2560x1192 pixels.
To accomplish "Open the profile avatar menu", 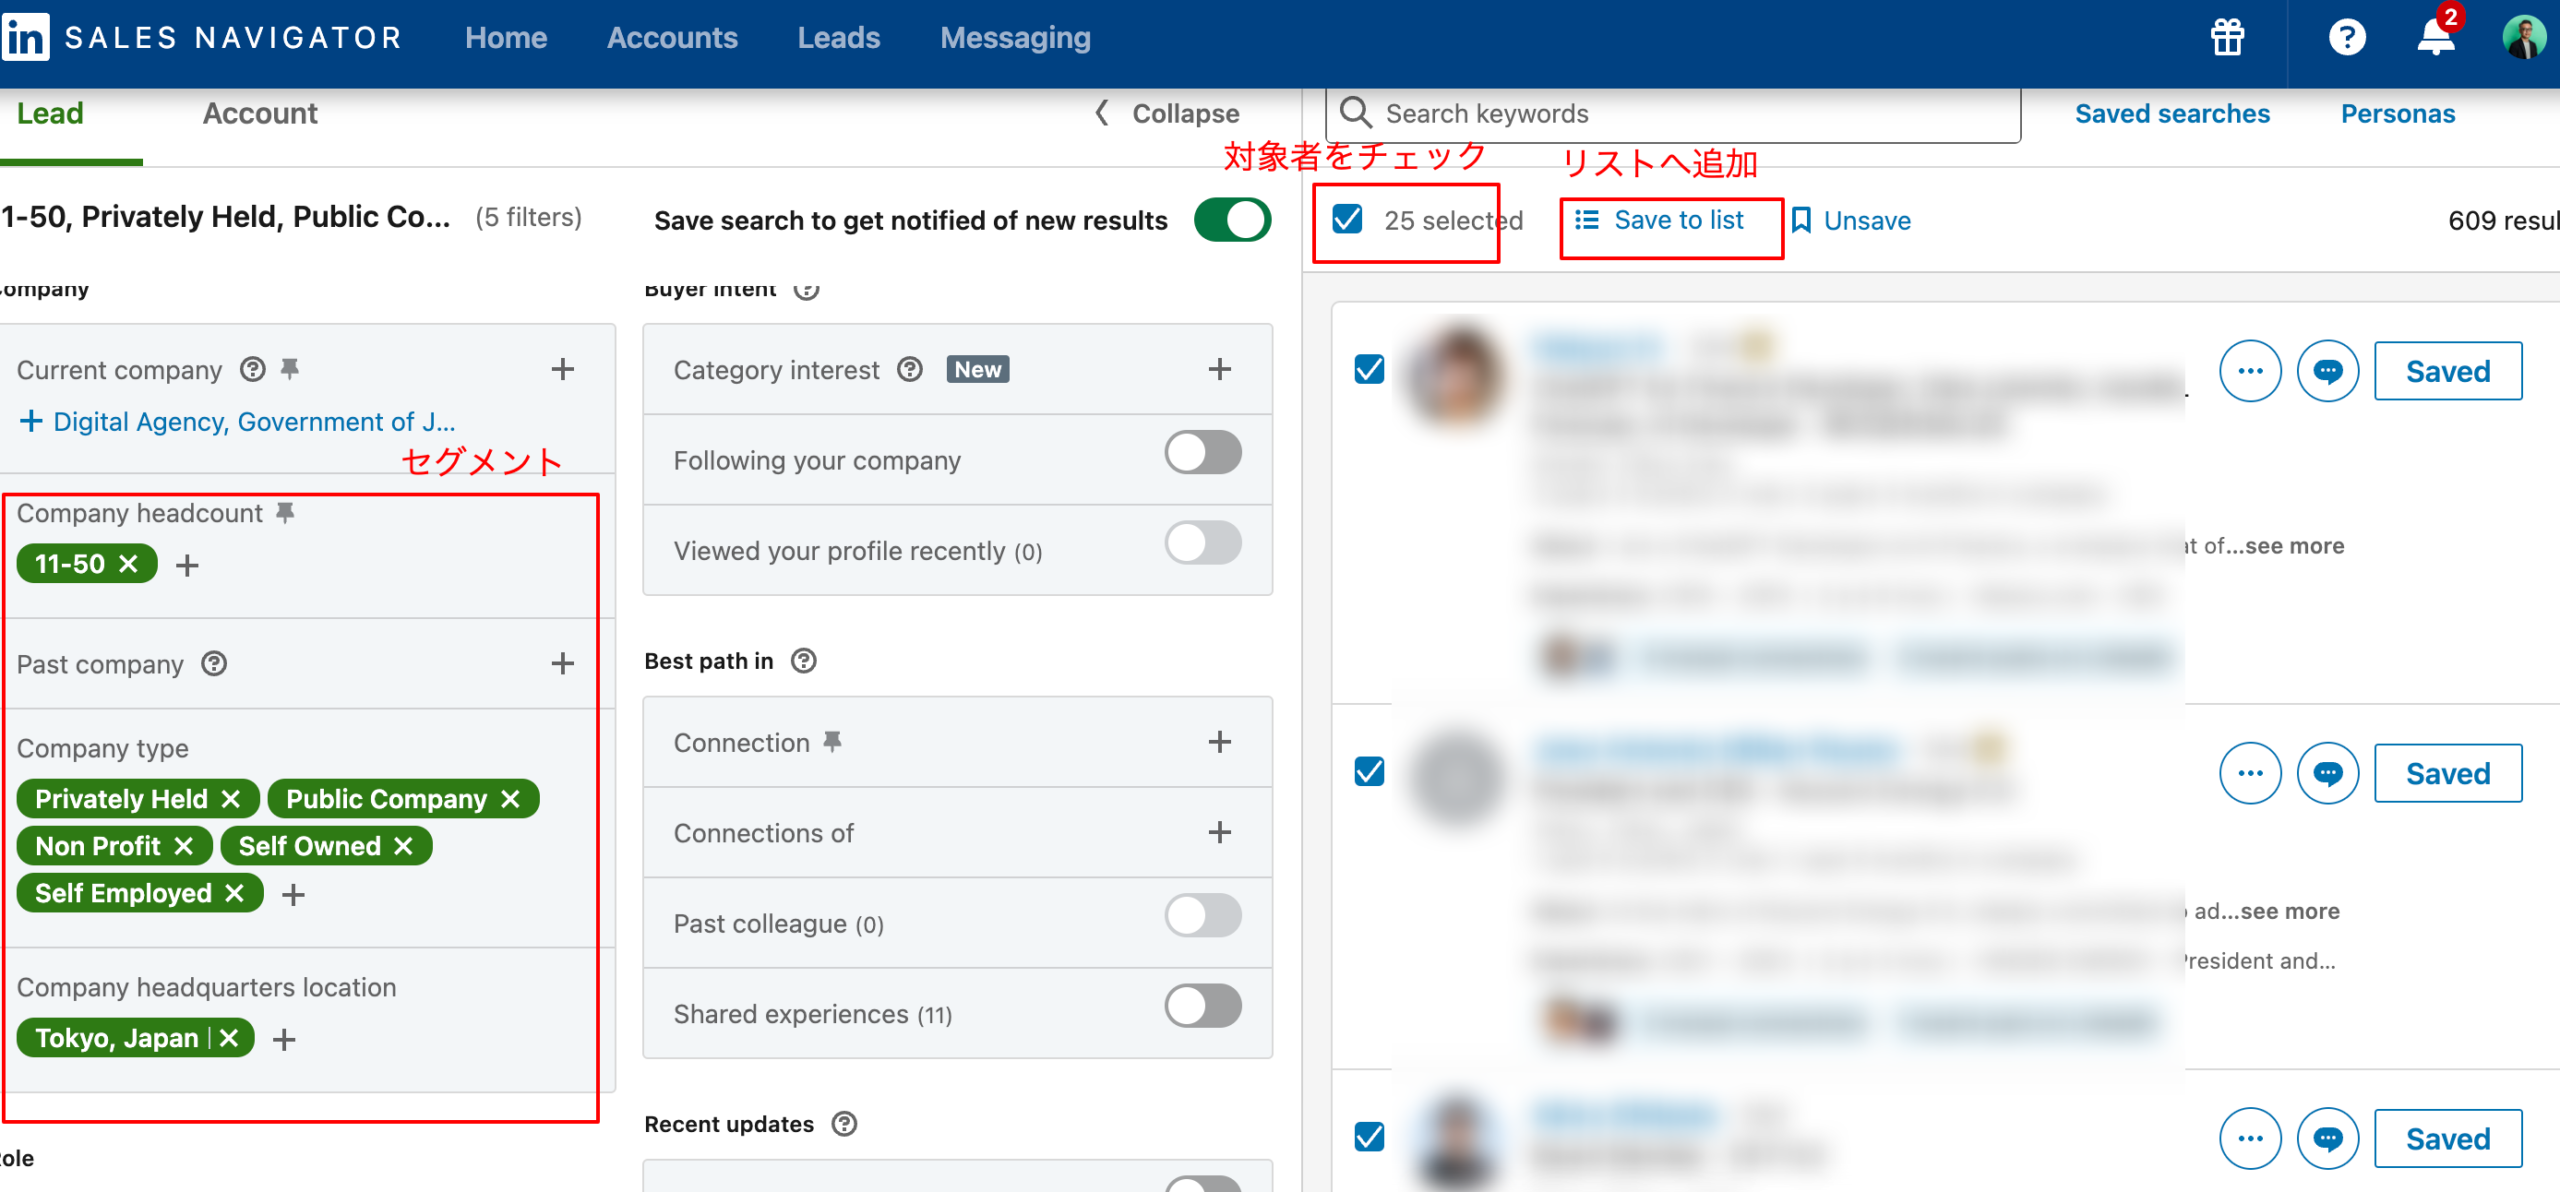I will (x=2523, y=38).
